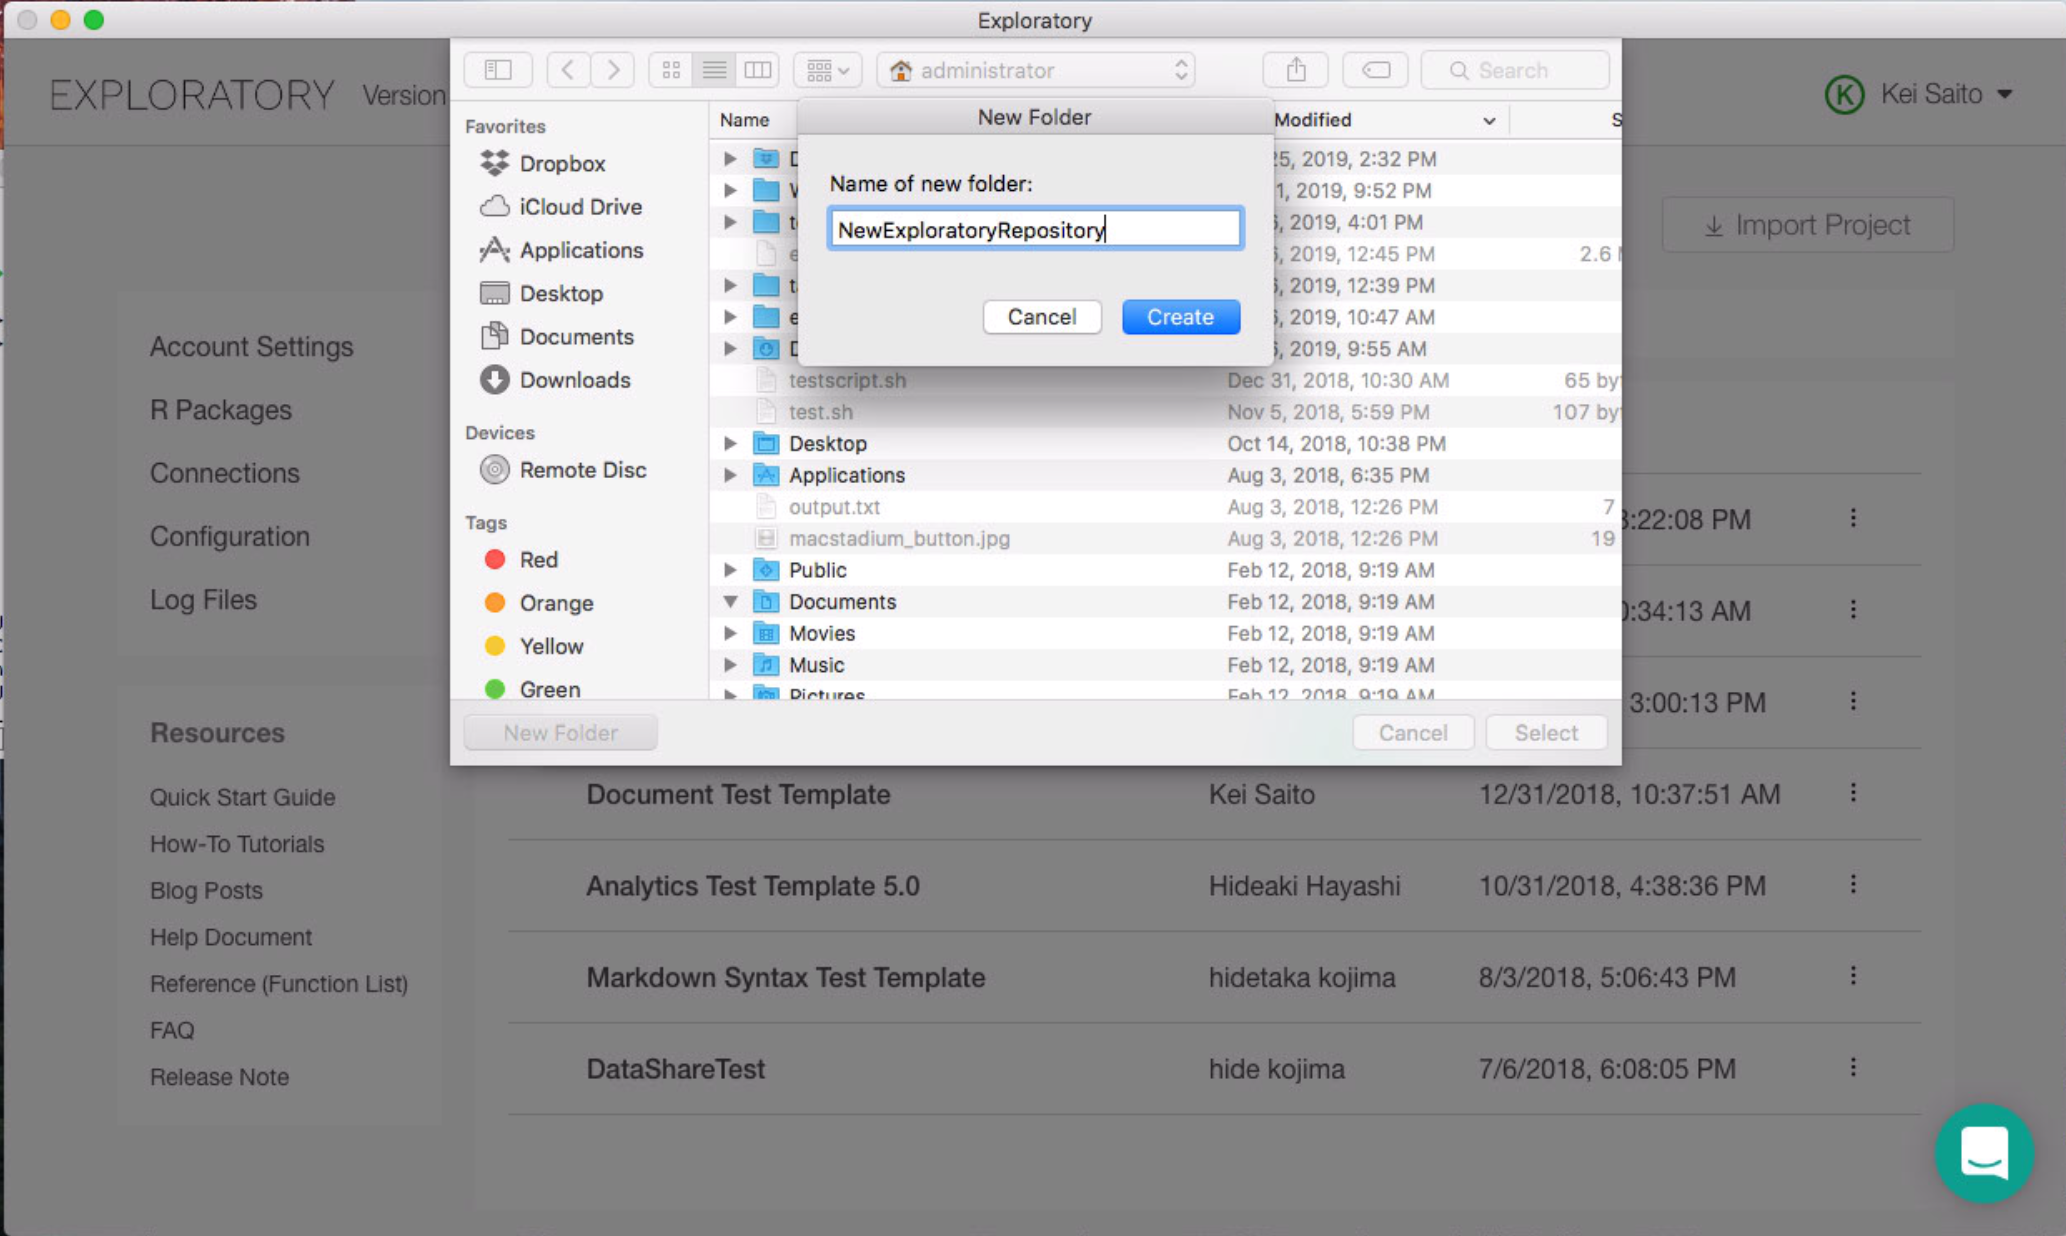
Task: Switch to list view
Action: [x=714, y=70]
